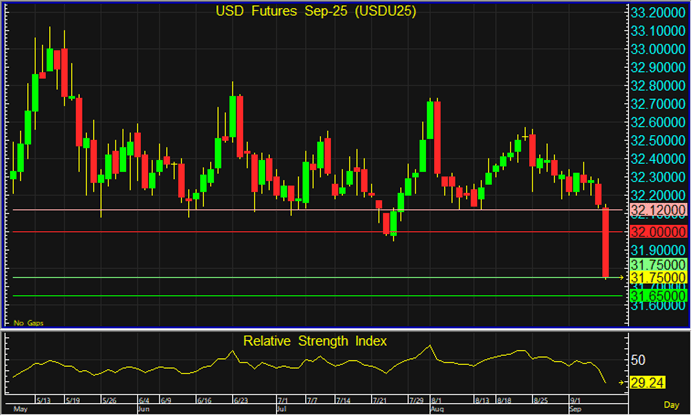Click the 'Aug' month label on time axis
Screen dimensions: 692x416
coord(437,409)
